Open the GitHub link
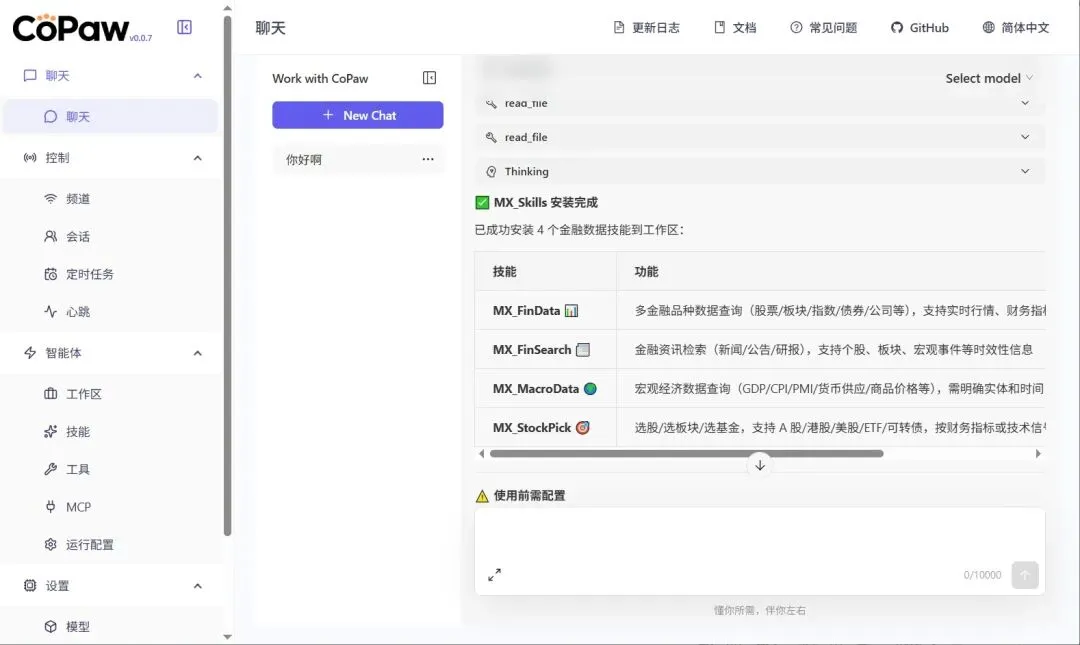Image resolution: width=1080 pixels, height=645 pixels. tap(920, 28)
